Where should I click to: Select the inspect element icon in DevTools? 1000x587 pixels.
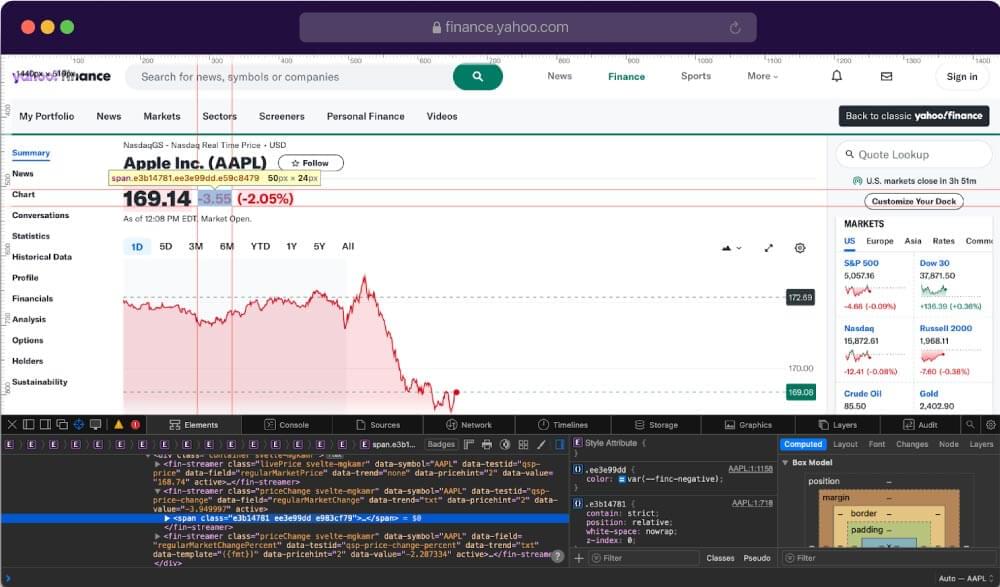78,424
